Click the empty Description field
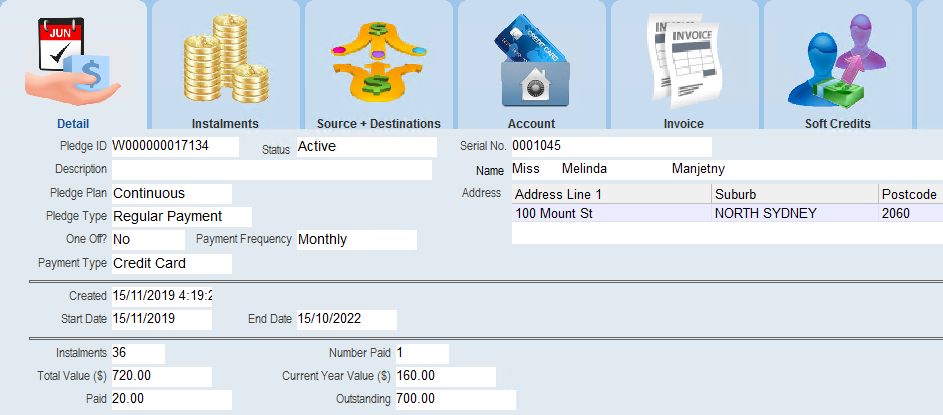Screen dimensions: 943x415 (x=272, y=170)
